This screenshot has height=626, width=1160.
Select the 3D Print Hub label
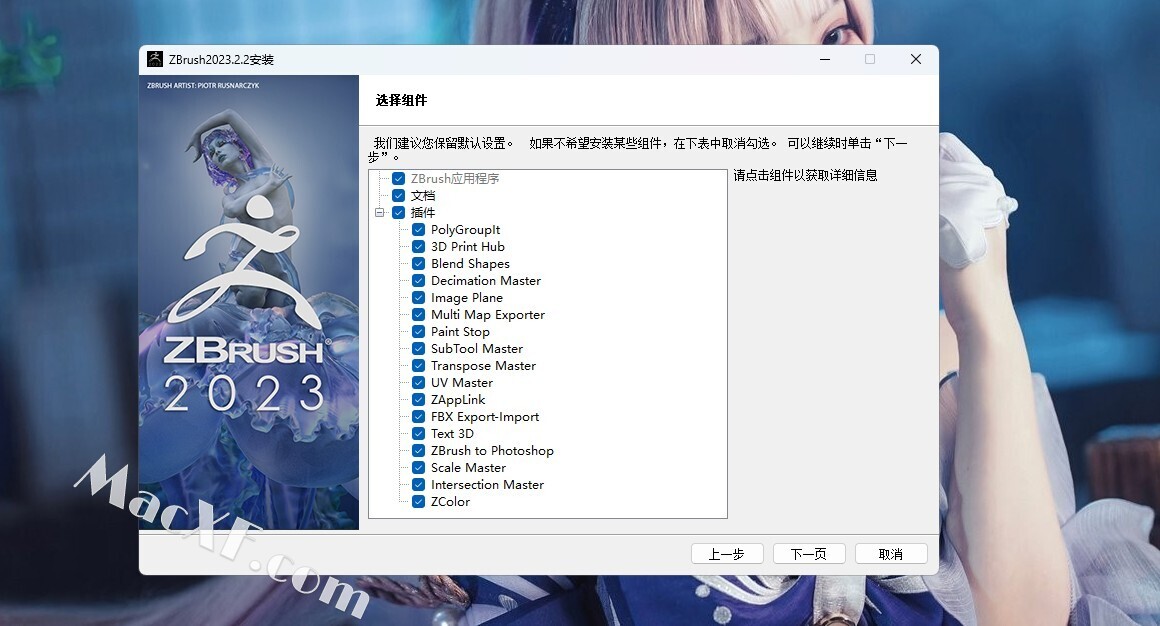pyautogui.click(x=468, y=246)
